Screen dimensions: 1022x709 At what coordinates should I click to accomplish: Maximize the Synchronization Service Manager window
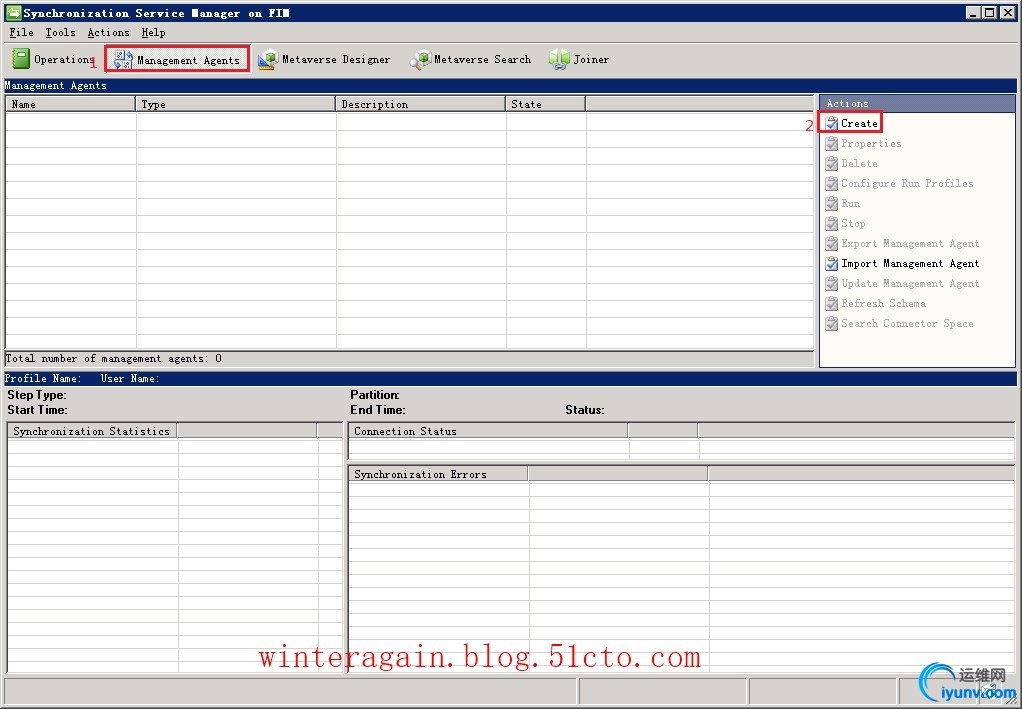tap(989, 12)
